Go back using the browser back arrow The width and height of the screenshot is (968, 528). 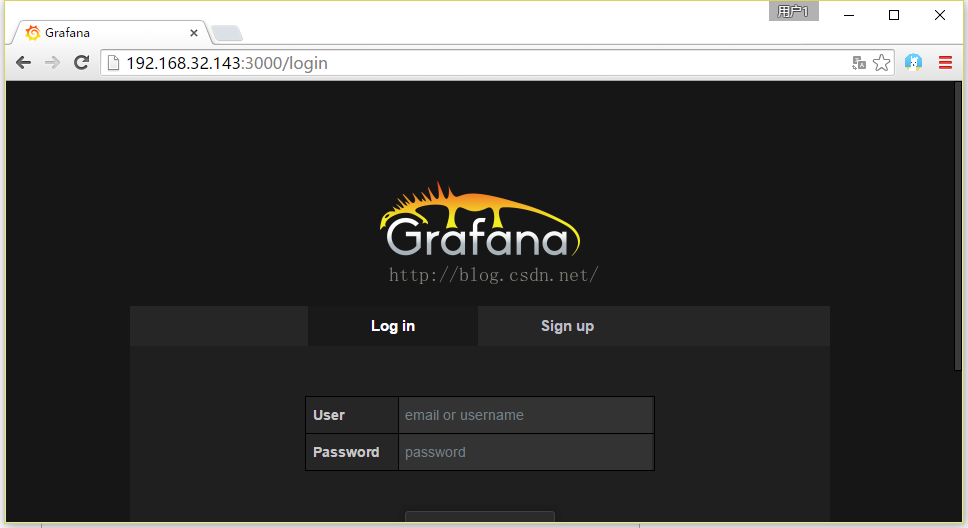[23, 62]
